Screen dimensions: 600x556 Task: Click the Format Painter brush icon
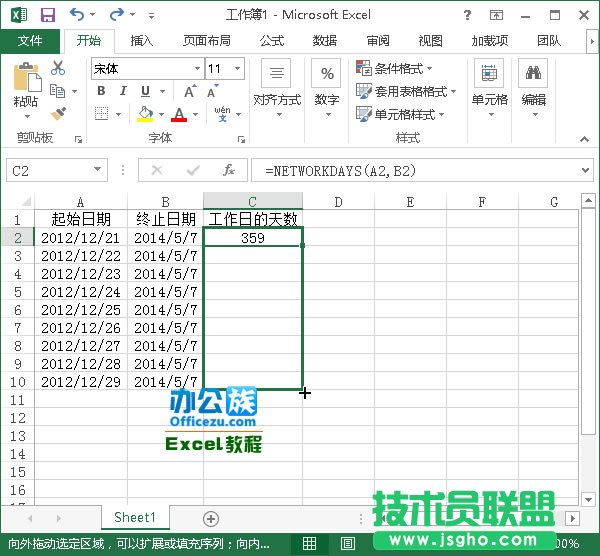click(x=58, y=114)
